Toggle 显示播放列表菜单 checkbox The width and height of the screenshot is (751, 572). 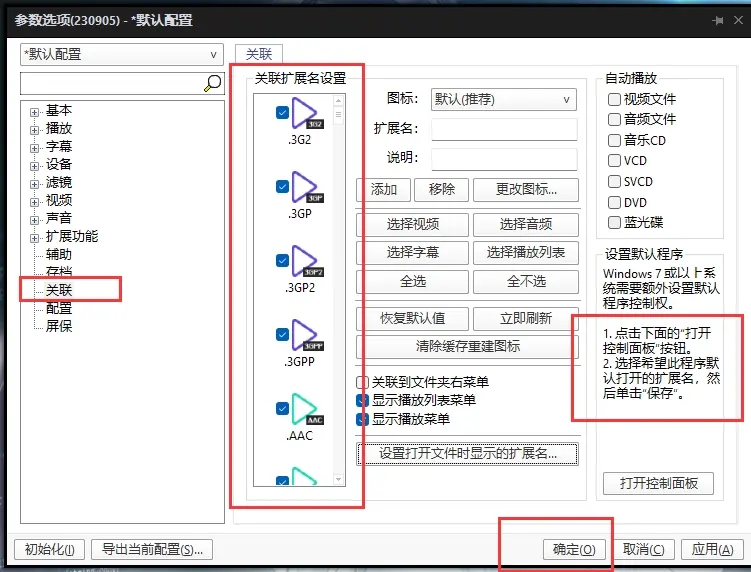pyautogui.click(x=363, y=400)
